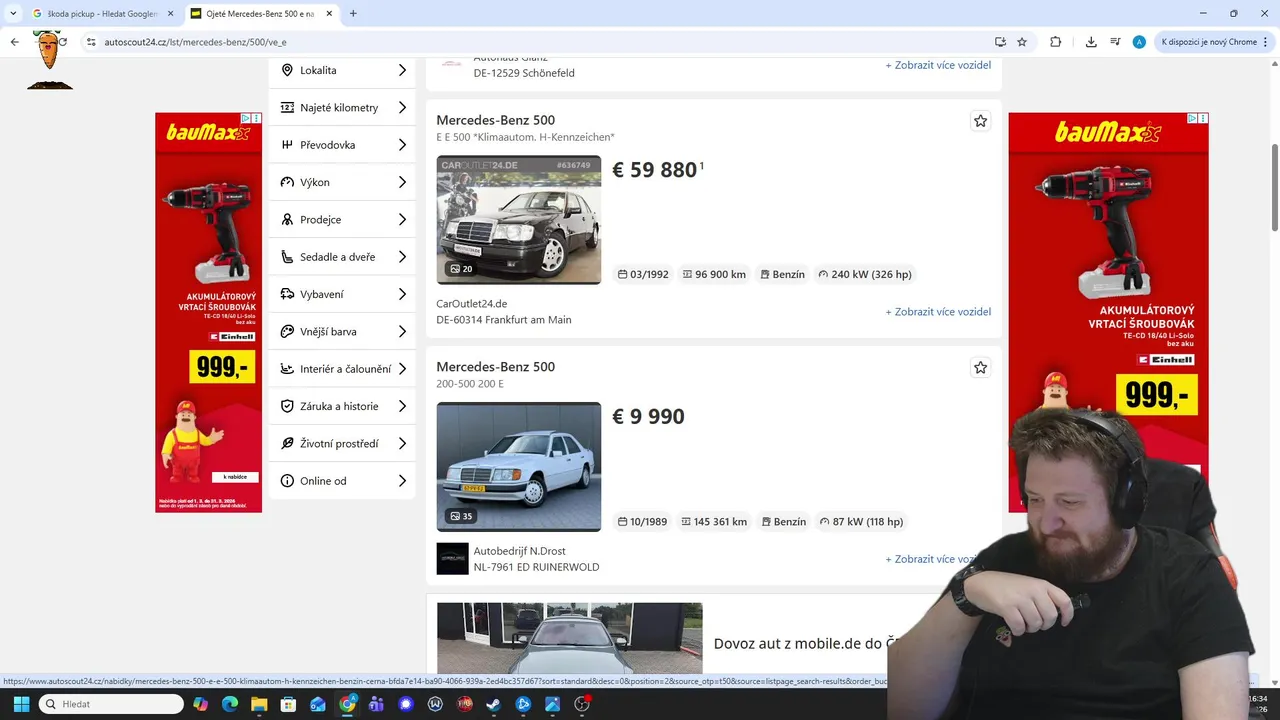Open a new browser tab
Image resolution: width=1280 pixels, height=720 pixels.
pyautogui.click(x=353, y=14)
